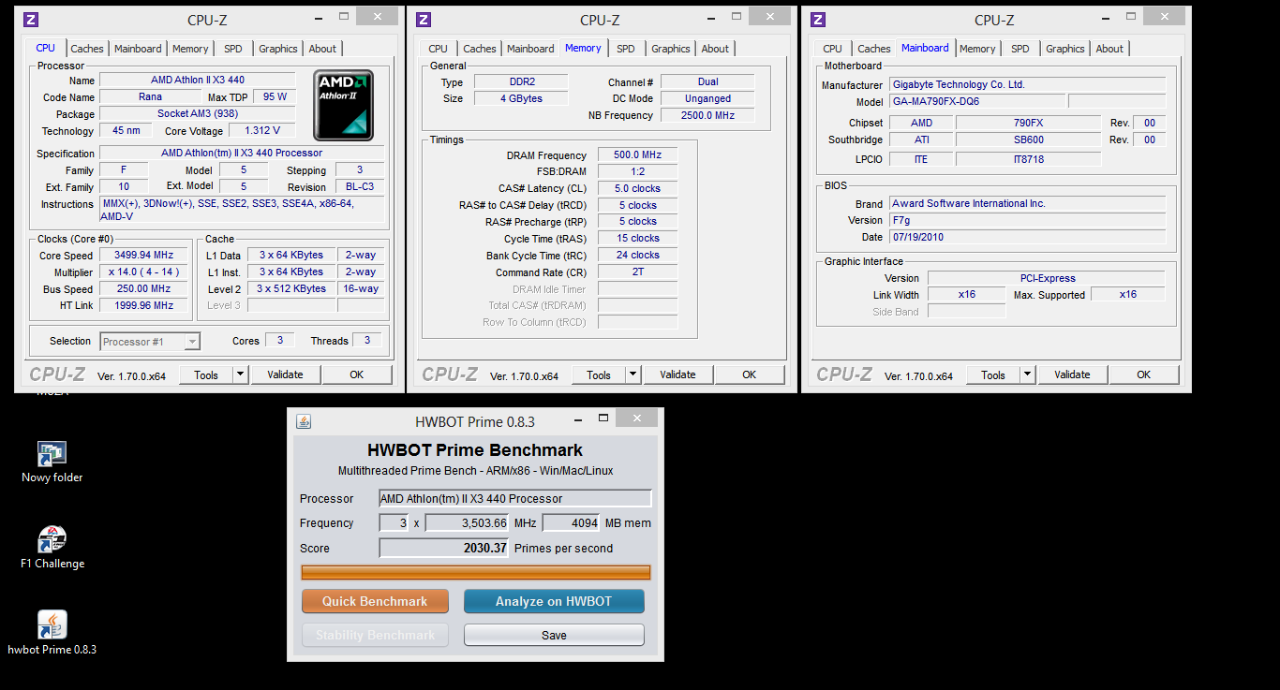
Task: Select the CPU tab in the middle CPU-Z window
Action: pos(438,48)
